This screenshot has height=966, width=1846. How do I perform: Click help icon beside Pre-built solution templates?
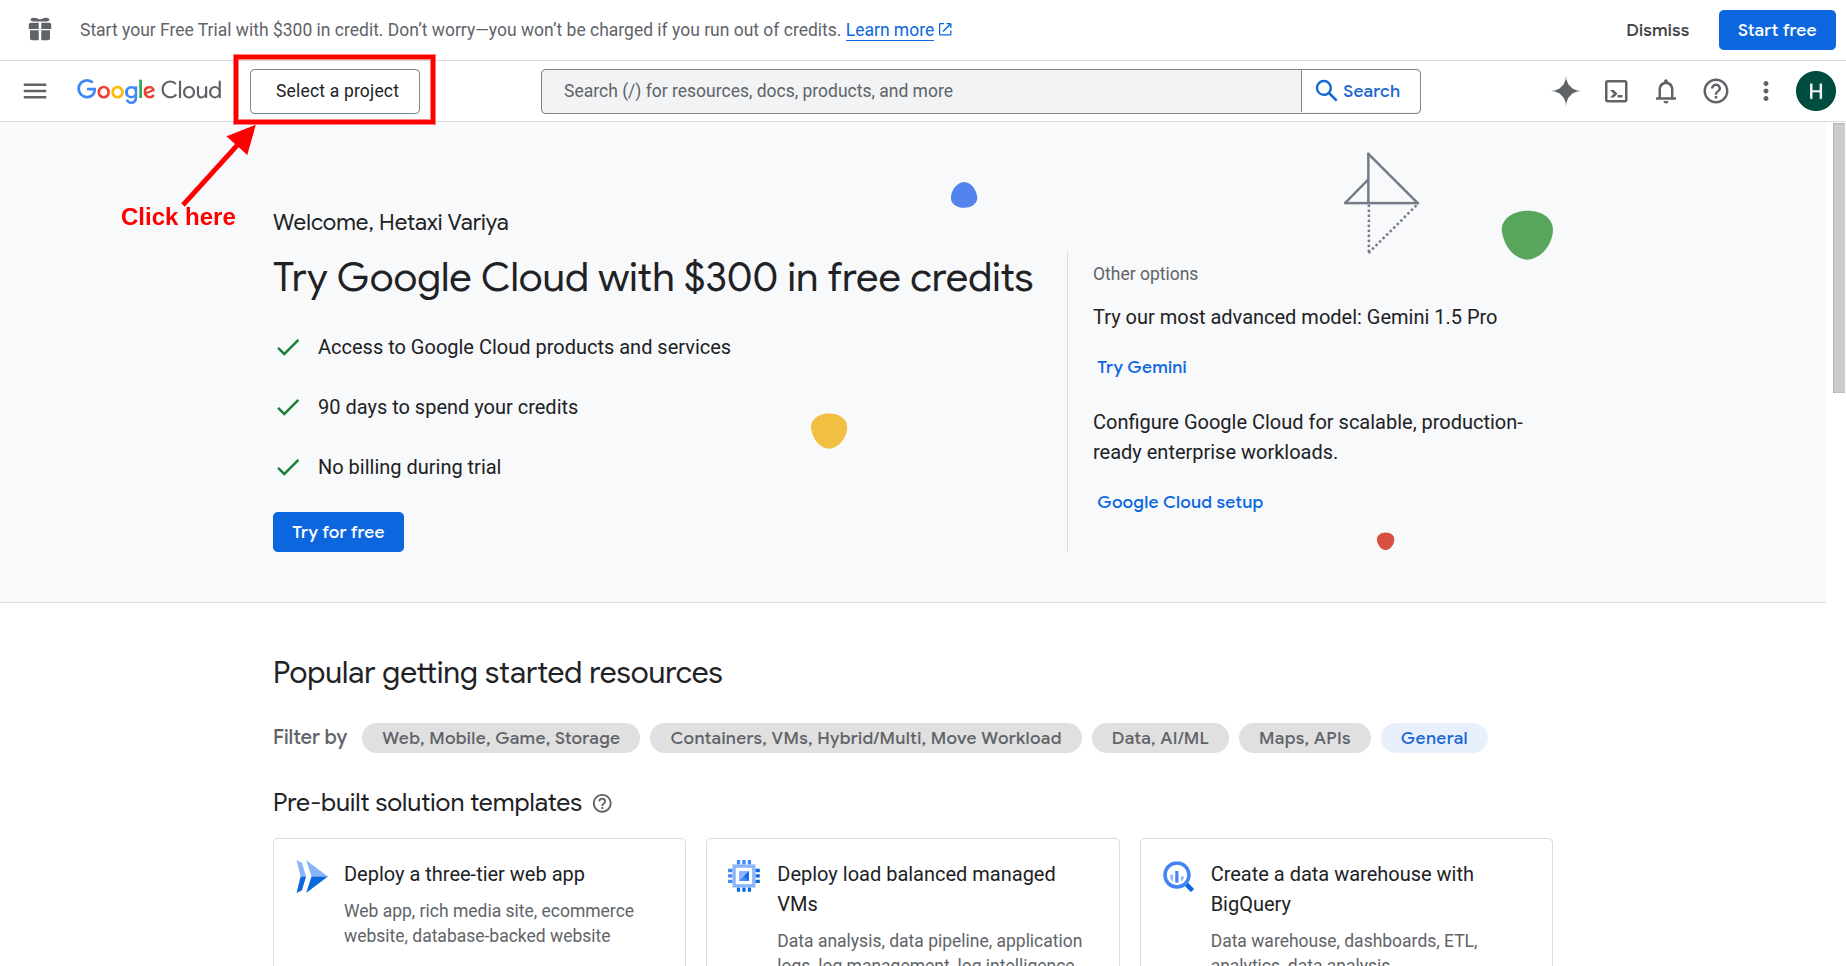602,803
